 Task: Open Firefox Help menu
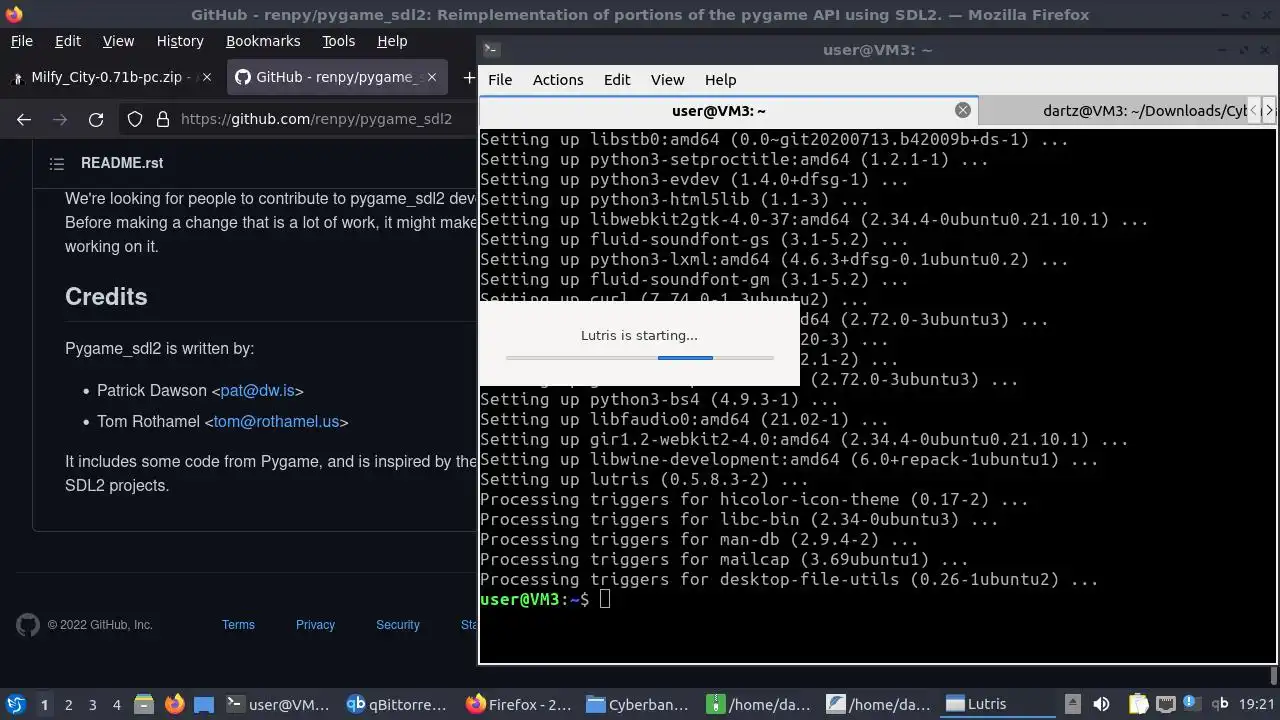[392, 41]
